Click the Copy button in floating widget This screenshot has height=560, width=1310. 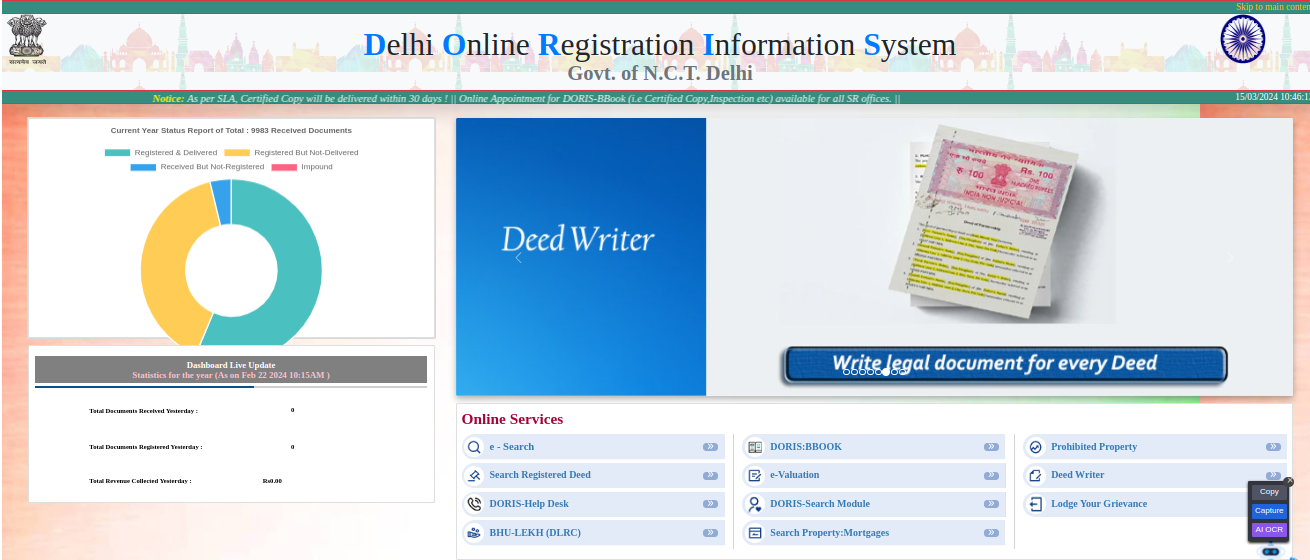1269,492
